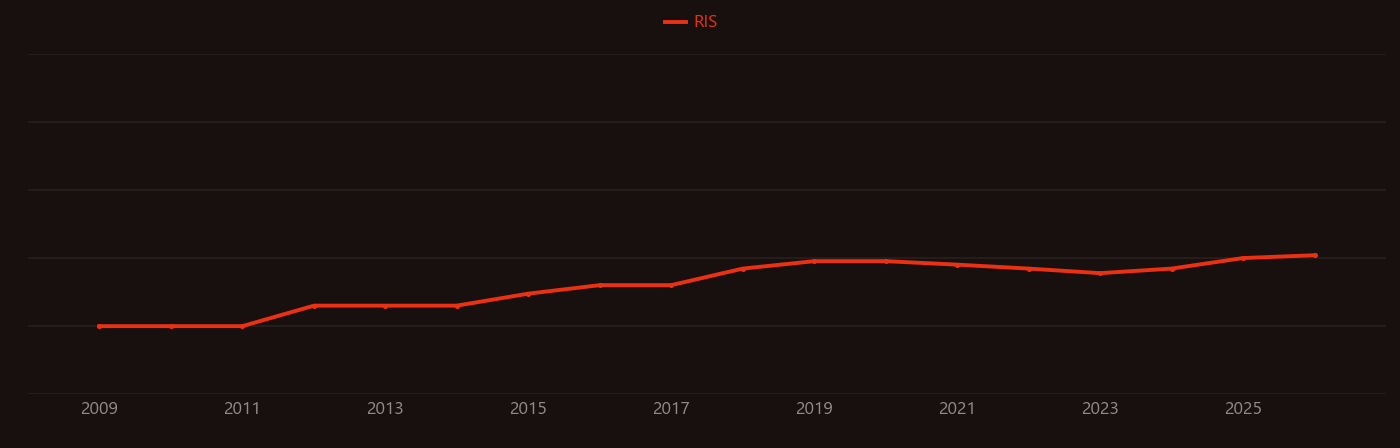Click the 2017 x-axis label
Viewport: 1400px width, 448px height.
[x=671, y=409]
